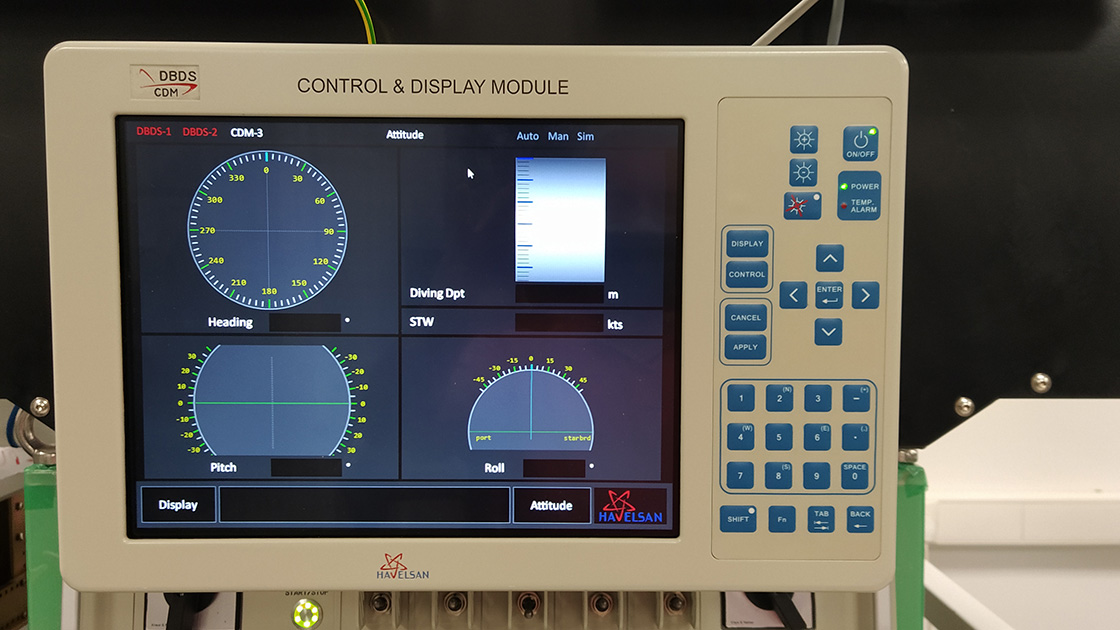Tap the DBDS CDM logo label
1120x630 pixels.
(x=165, y=83)
